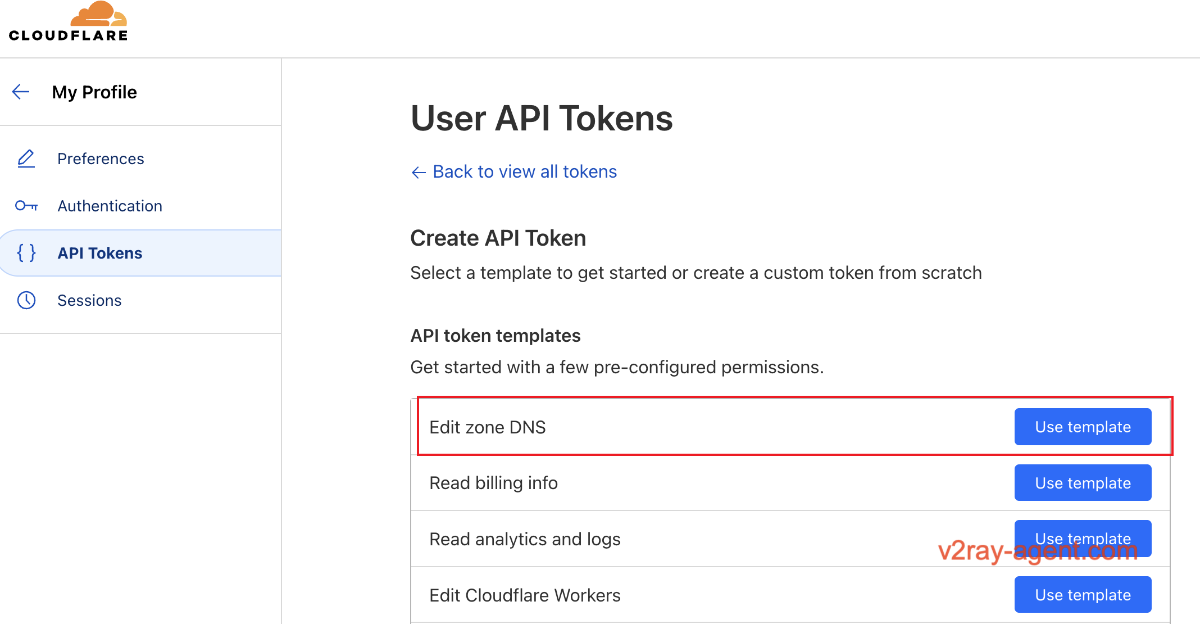Use template for Edit Cloudflare Workers
1200x624 pixels.
click(x=1083, y=594)
